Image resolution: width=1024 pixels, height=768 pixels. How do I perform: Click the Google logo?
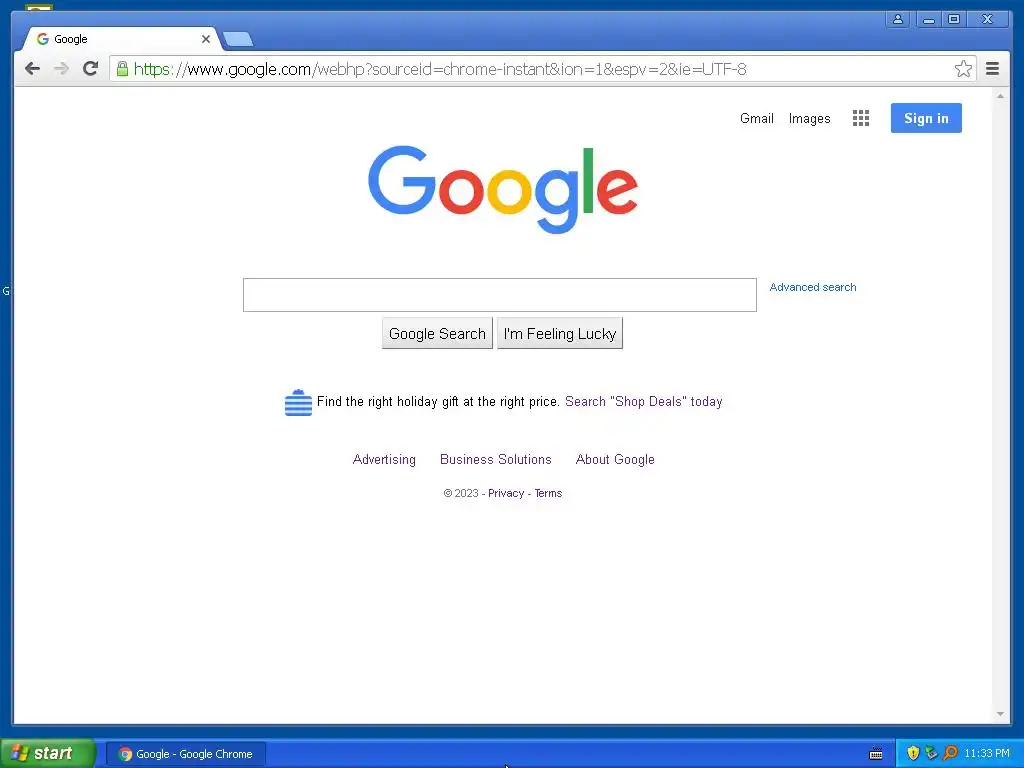pos(503,189)
